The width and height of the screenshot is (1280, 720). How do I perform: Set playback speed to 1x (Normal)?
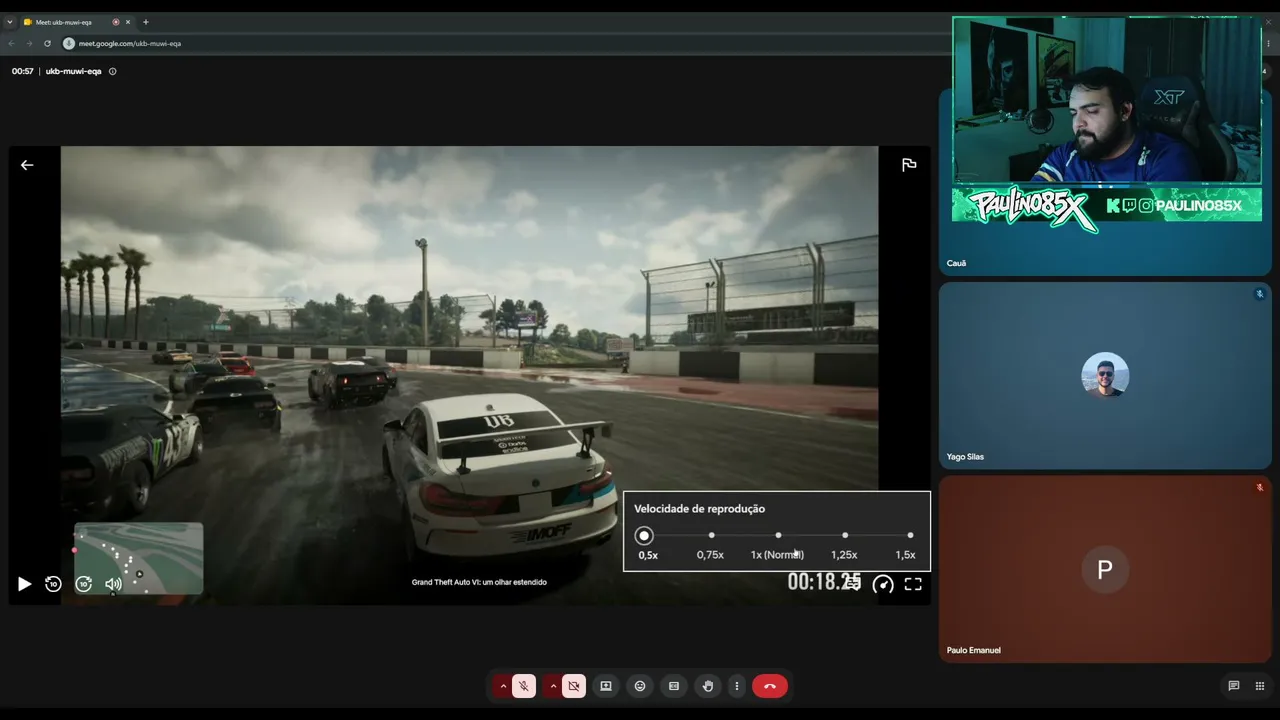pos(778,536)
